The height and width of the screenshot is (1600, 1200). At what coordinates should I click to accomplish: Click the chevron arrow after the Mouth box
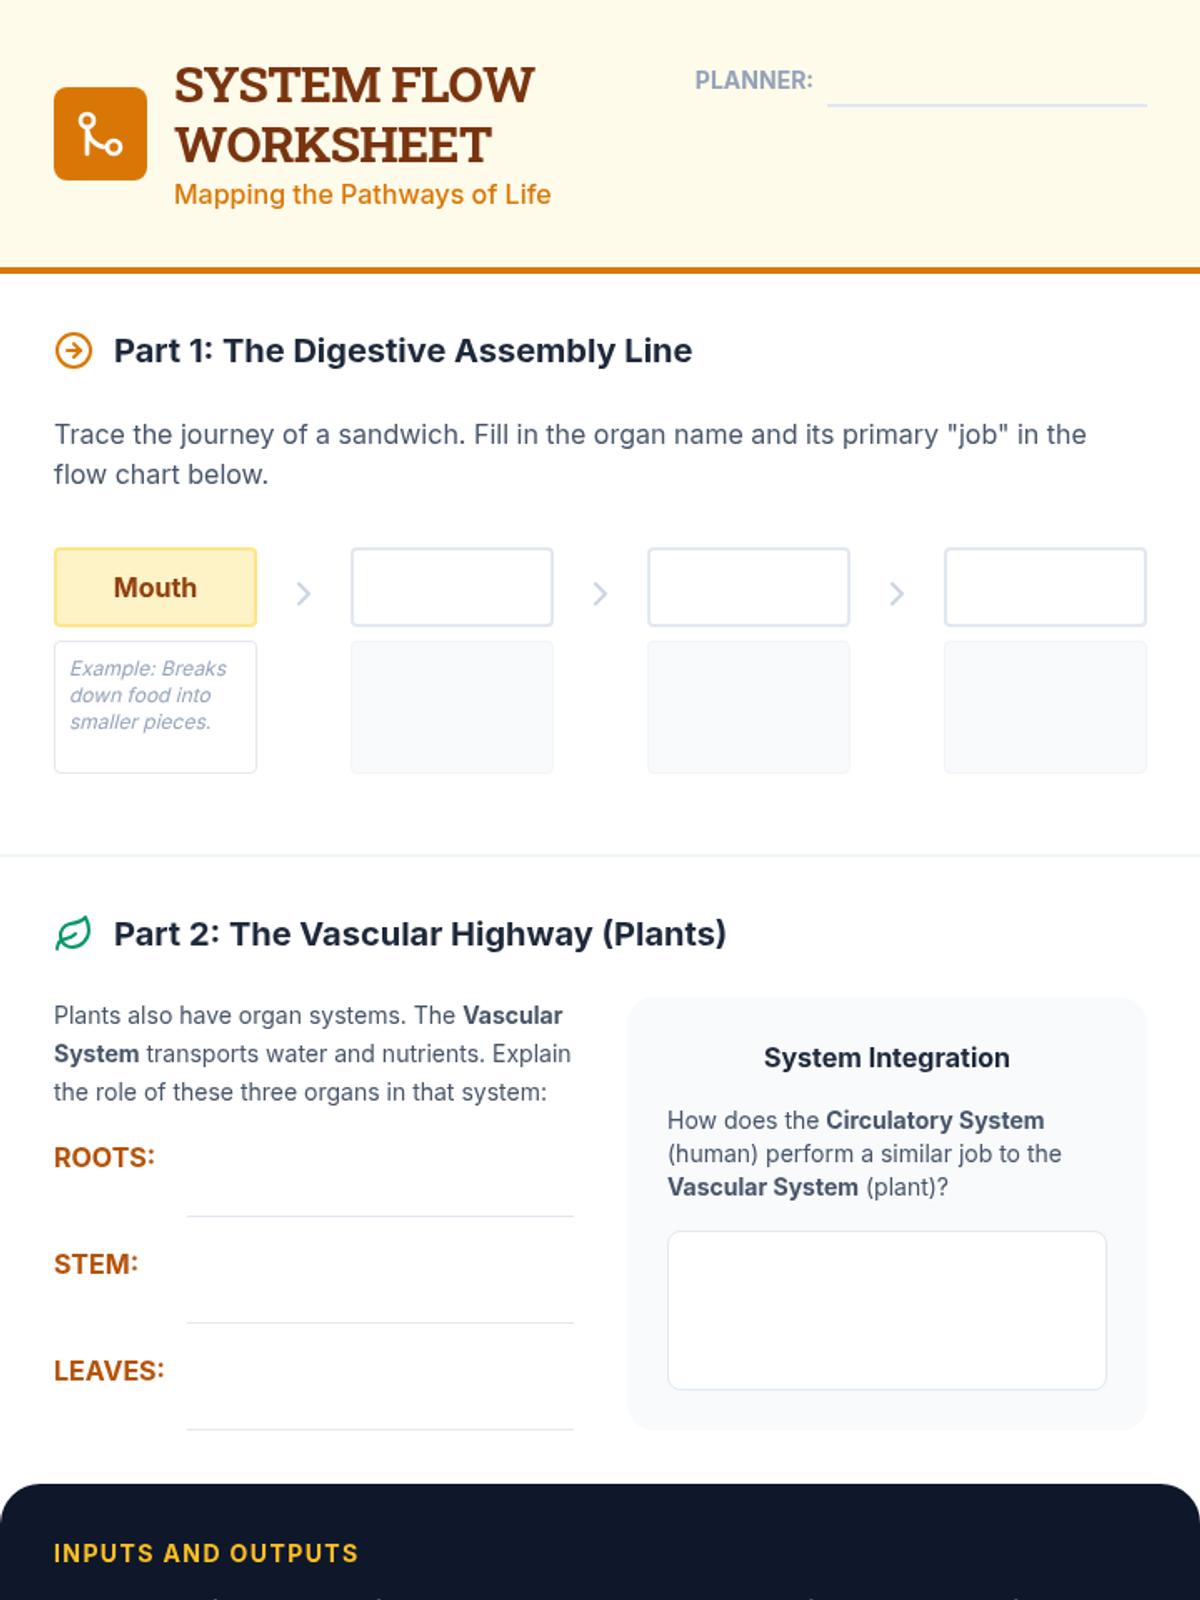[304, 594]
